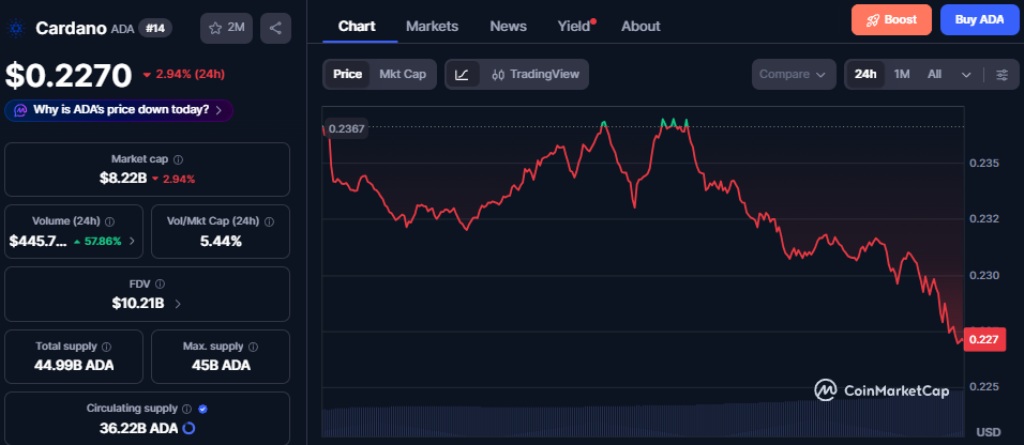This screenshot has height=445, width=1024.
Task: Switch to the Markets tab
Action: coord(432,26)
